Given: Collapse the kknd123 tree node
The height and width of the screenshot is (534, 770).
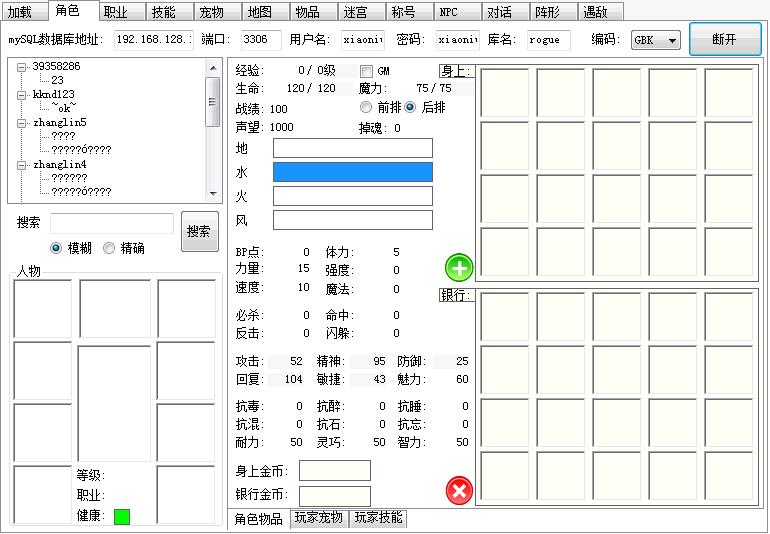Looking at the screenshot, I should click(x=22, y=94).
